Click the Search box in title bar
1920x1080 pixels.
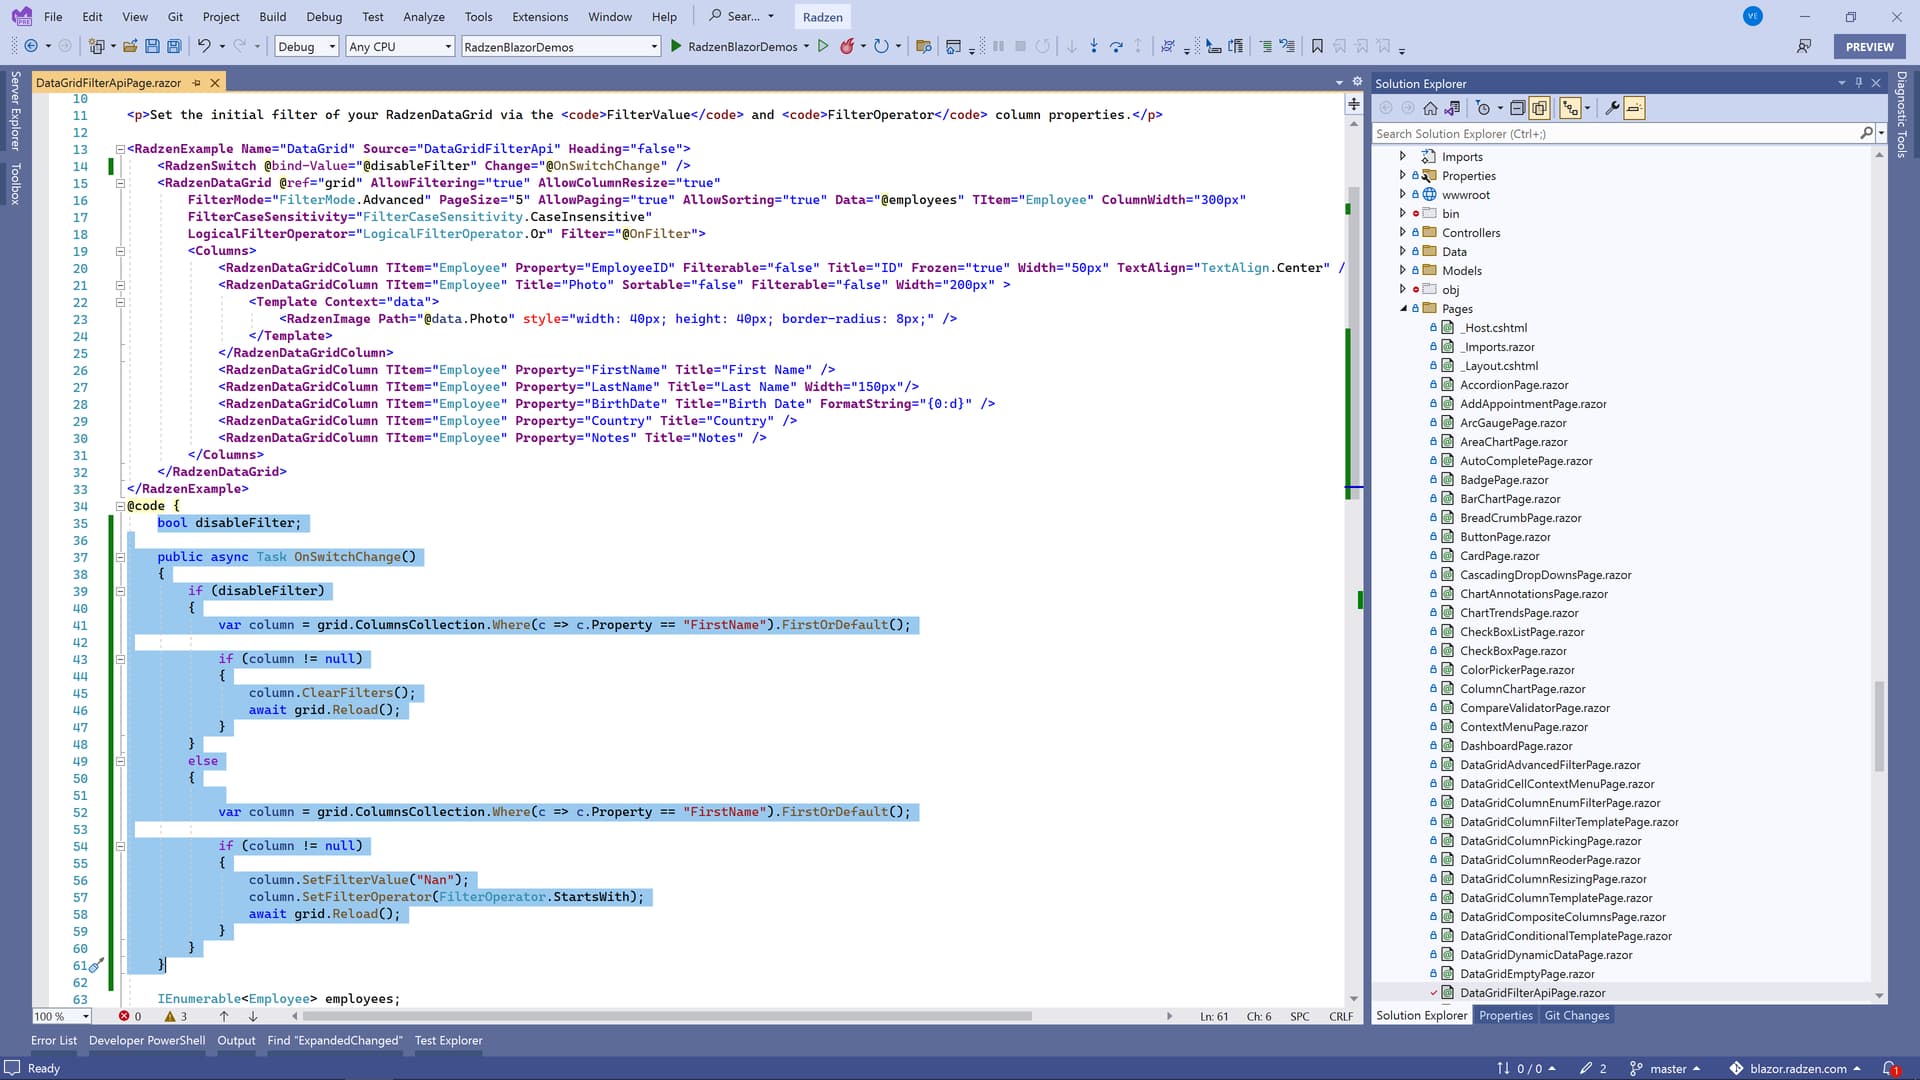pos(742,16)
